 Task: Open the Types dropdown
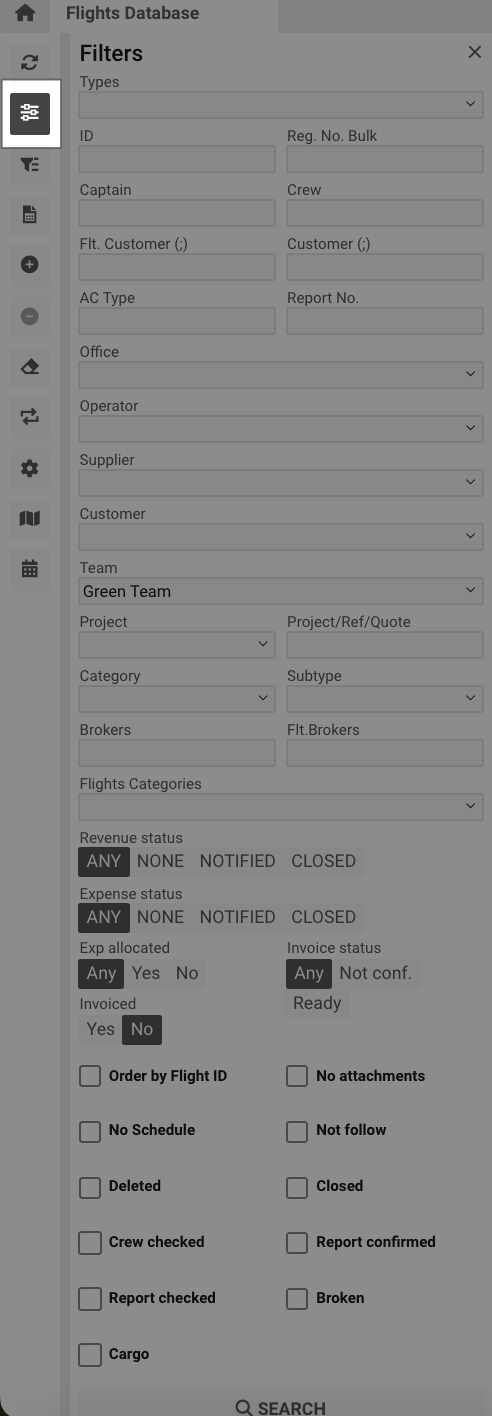281,105
